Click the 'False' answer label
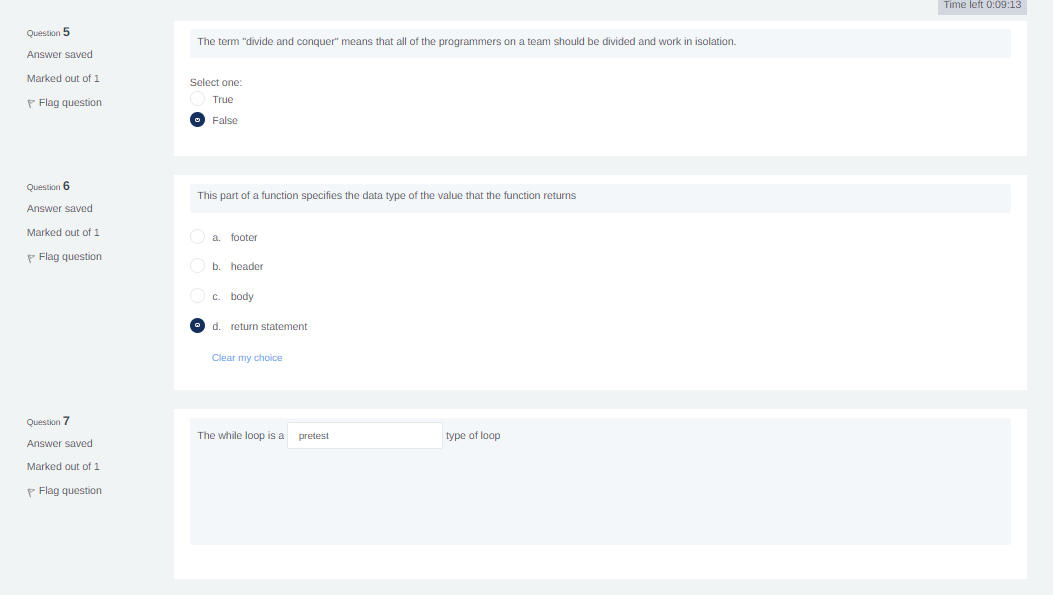 point(225,121)
